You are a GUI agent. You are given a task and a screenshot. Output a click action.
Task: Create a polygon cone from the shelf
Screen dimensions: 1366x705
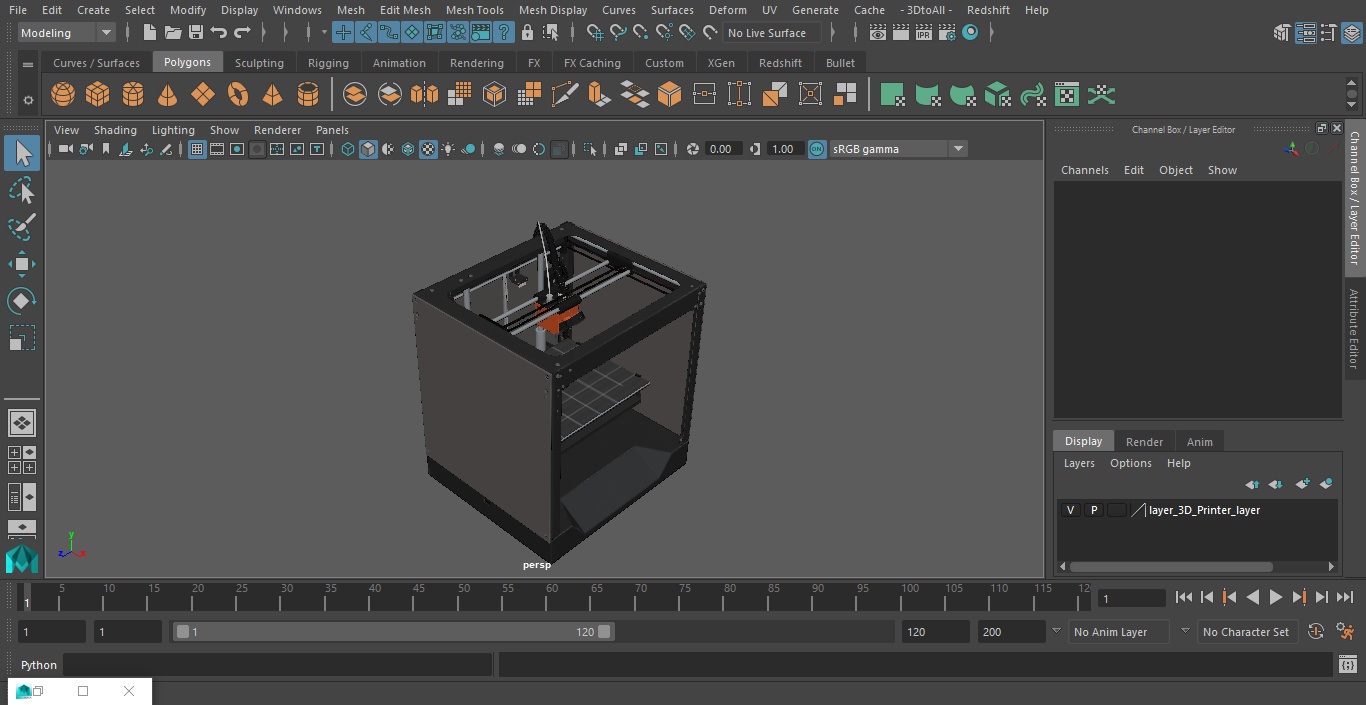pos(167,95)
